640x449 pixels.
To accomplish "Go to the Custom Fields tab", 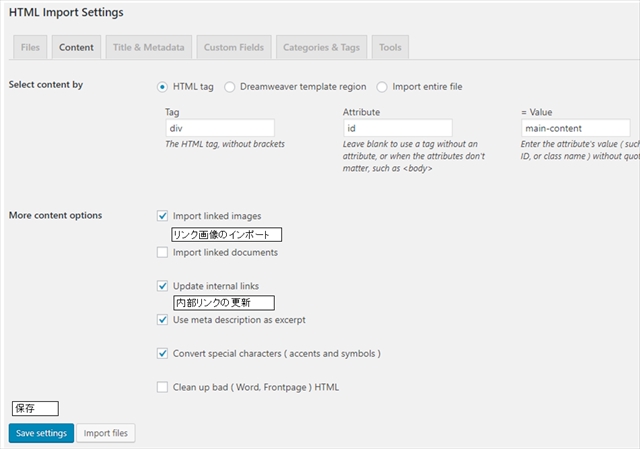I will point(233,47).
